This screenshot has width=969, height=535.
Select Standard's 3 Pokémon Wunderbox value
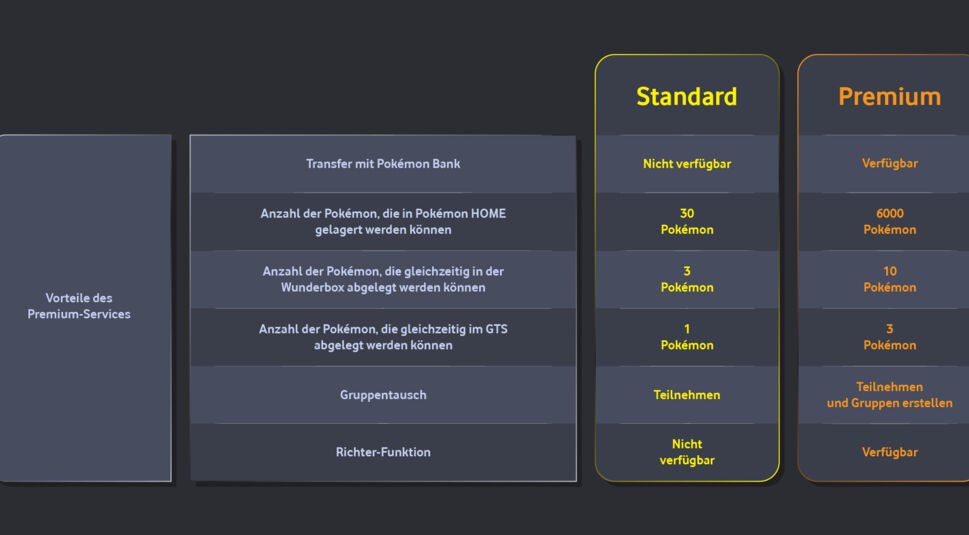point(686,279)
